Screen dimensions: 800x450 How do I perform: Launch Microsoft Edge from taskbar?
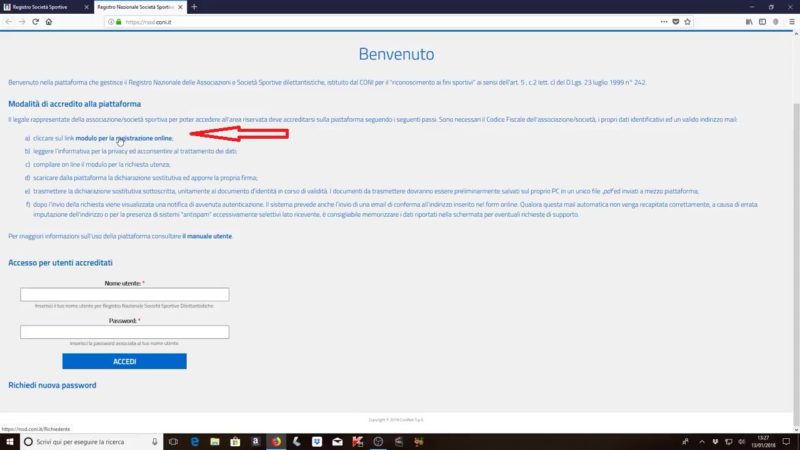(194, 442)
